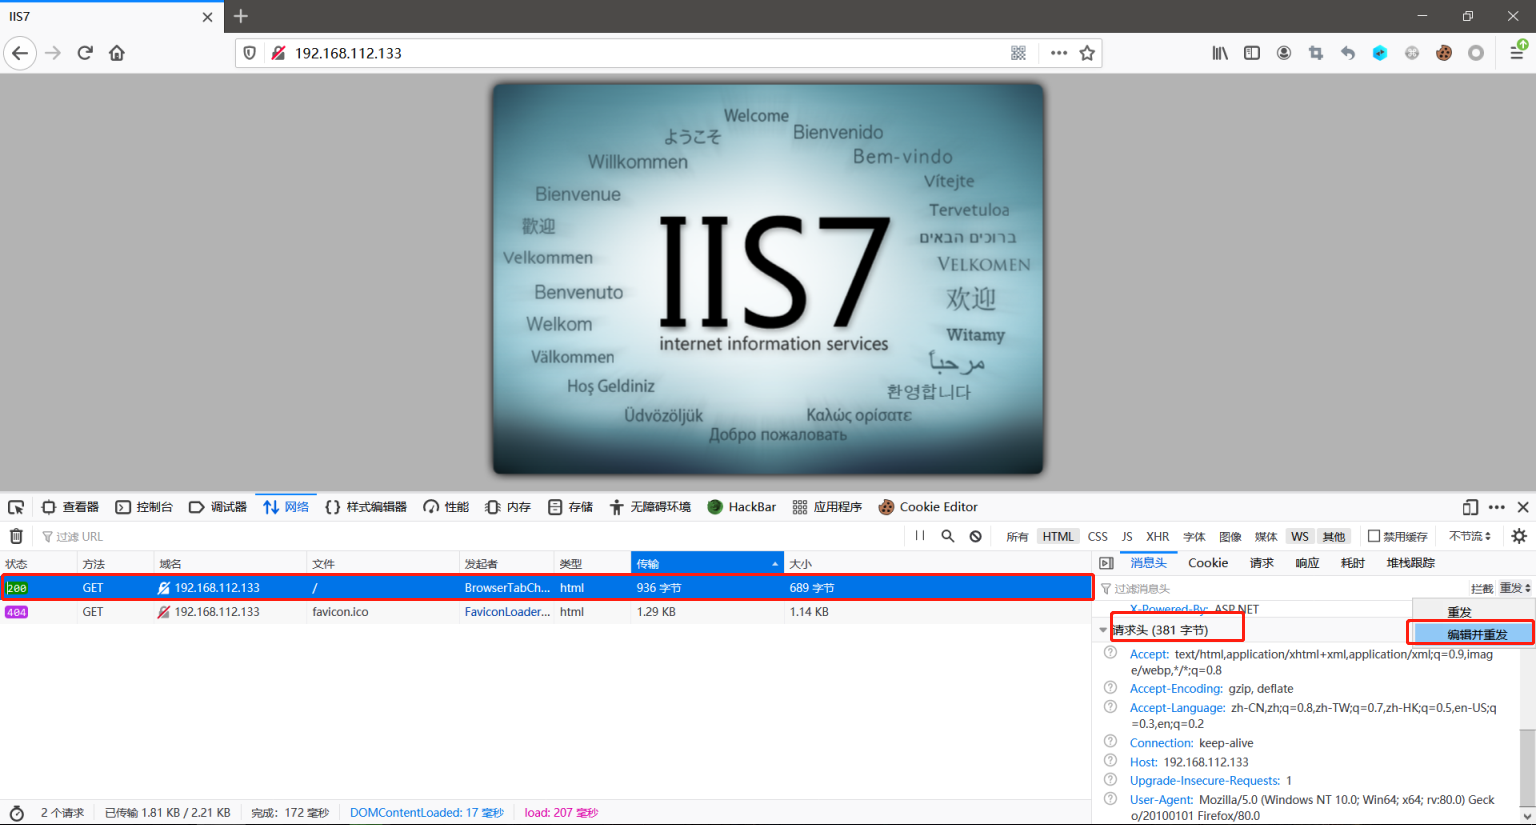Sort by the 状态 column header
1536x825 pixels.
pyautogui.click(x=38, y=564)
